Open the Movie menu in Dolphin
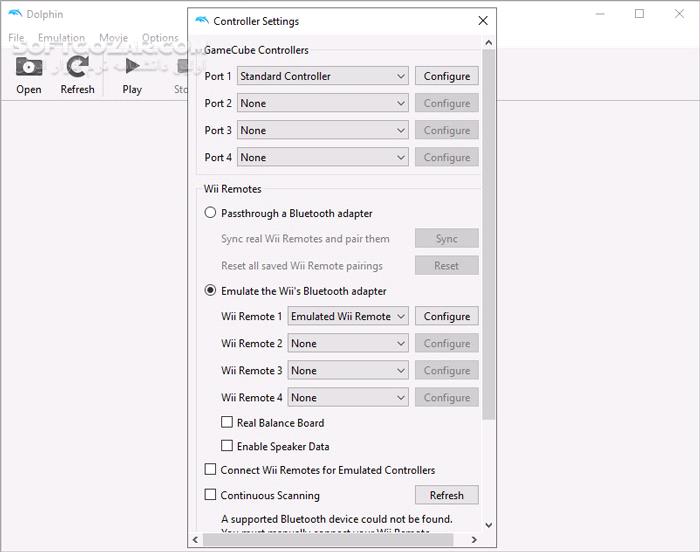Image resolution: width=700 pixels, height=552 pixels. (113, 38)
